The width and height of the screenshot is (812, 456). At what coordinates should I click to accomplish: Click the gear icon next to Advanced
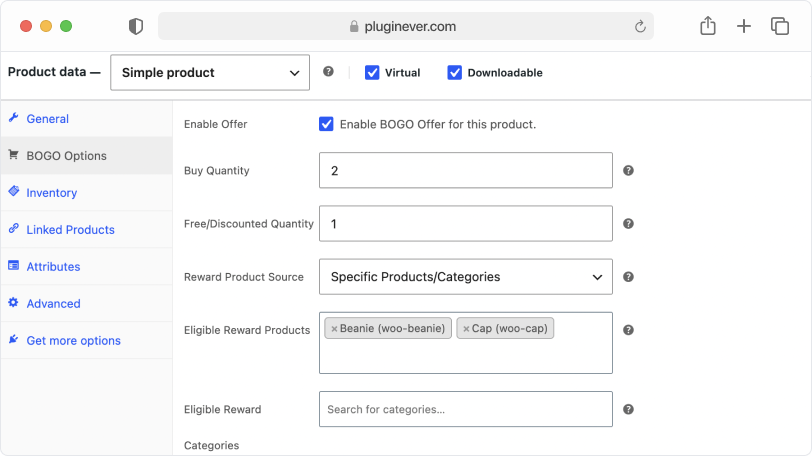13,302
